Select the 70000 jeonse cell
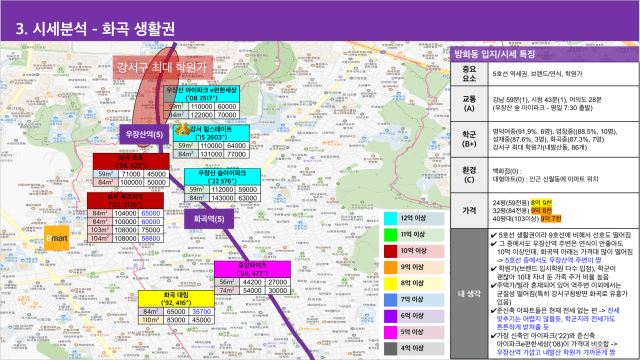Image resolution: width=640 pixels, height=360 pixels. tap(227, 115)
